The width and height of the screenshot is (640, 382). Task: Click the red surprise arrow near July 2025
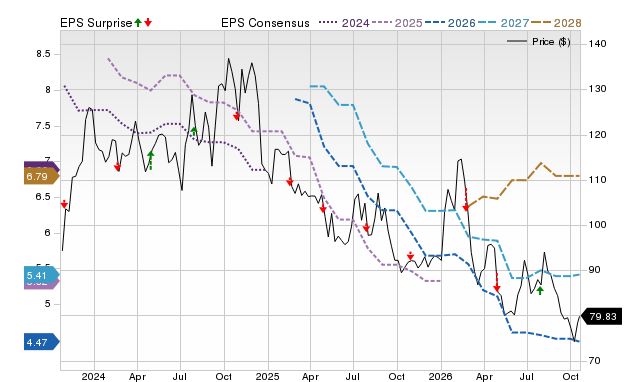coord(366,227)
